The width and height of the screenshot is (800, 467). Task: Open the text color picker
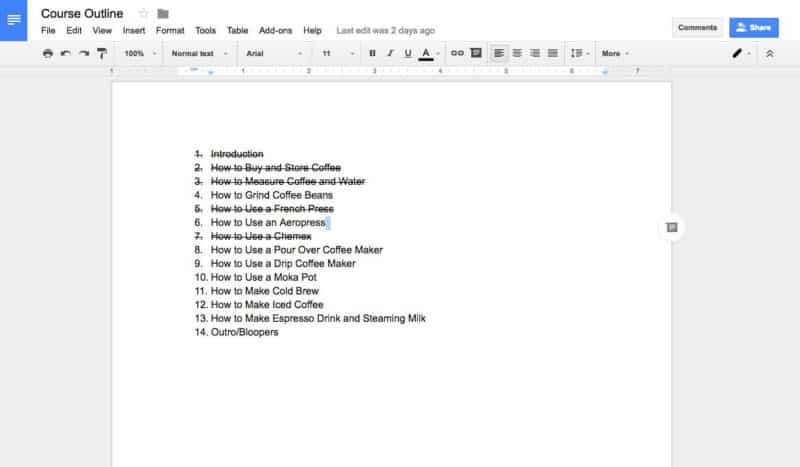[x=426, y=54]
